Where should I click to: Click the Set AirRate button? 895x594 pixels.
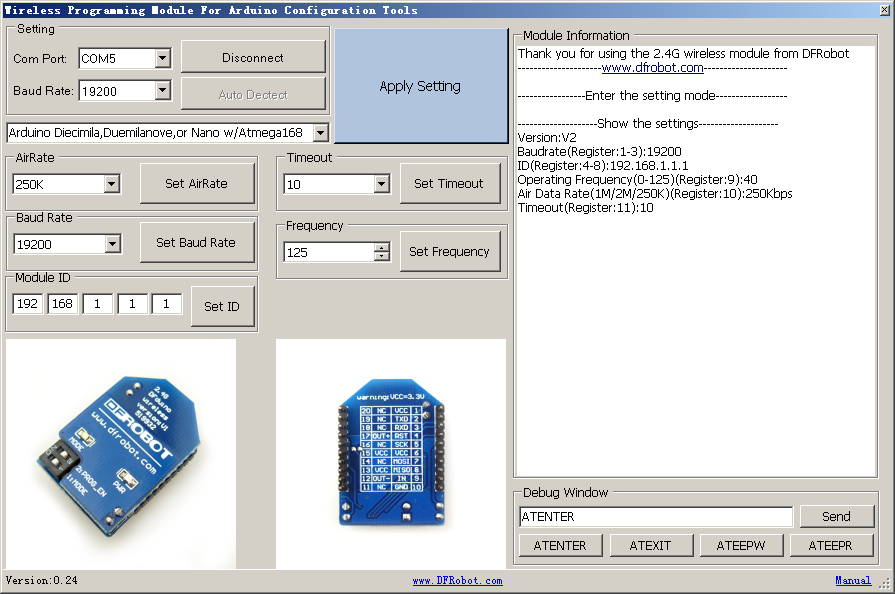197,183
